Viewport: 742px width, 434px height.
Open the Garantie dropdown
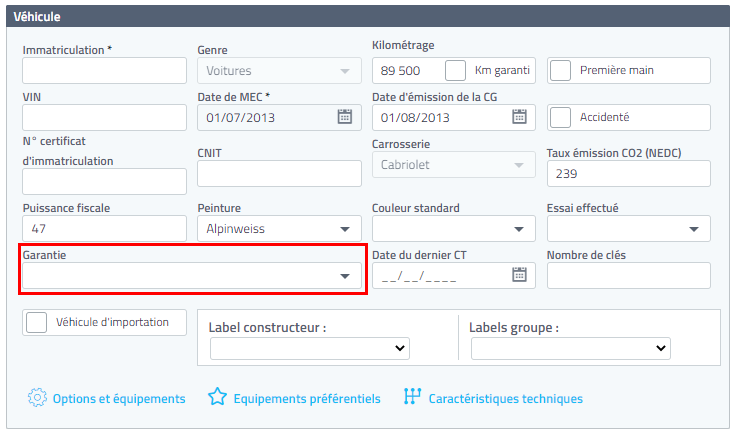pos(192,275)
